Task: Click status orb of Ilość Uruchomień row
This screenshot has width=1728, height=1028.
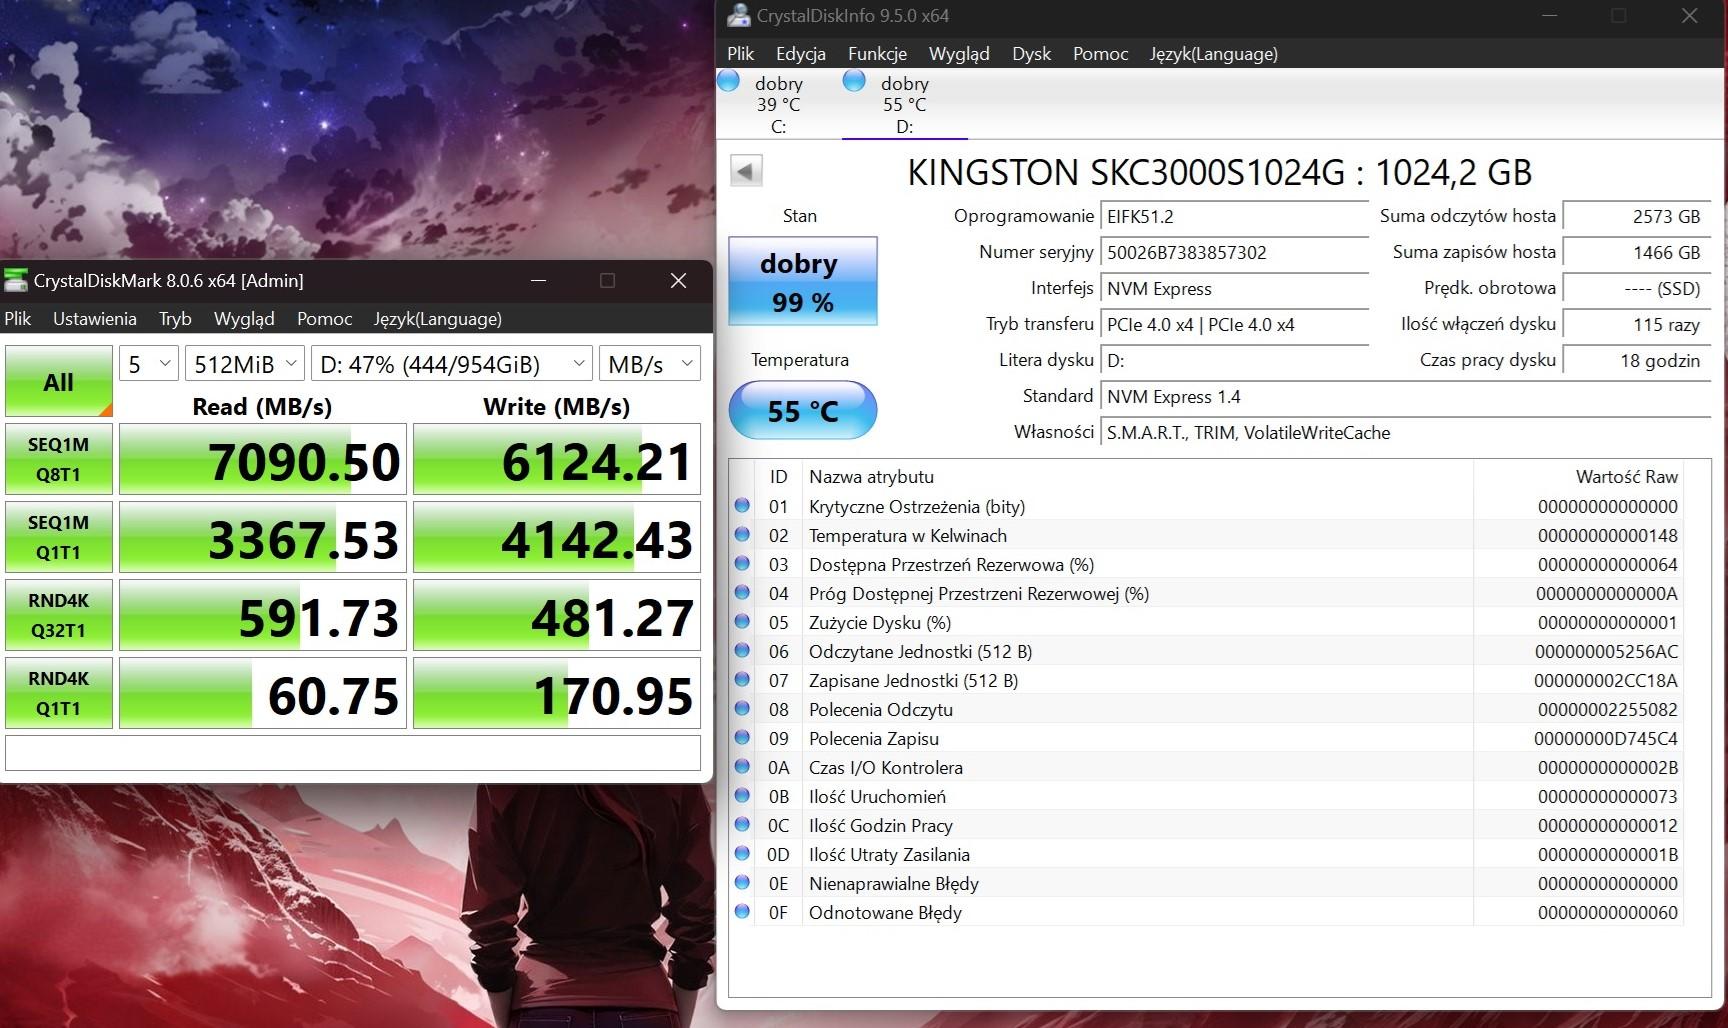Action: [x=742, y=796]
